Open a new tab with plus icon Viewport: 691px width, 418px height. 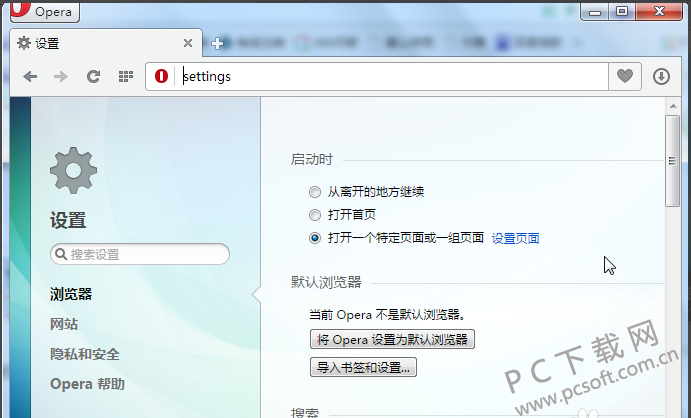217,43
